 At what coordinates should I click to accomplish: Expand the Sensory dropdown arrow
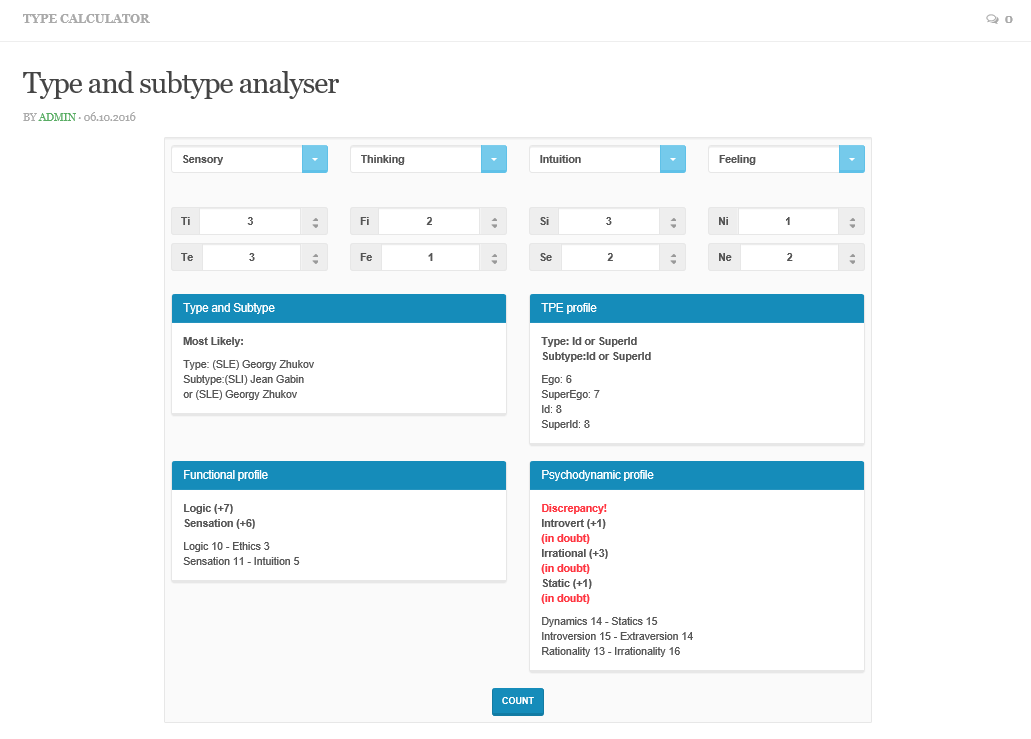coord(315,159)
